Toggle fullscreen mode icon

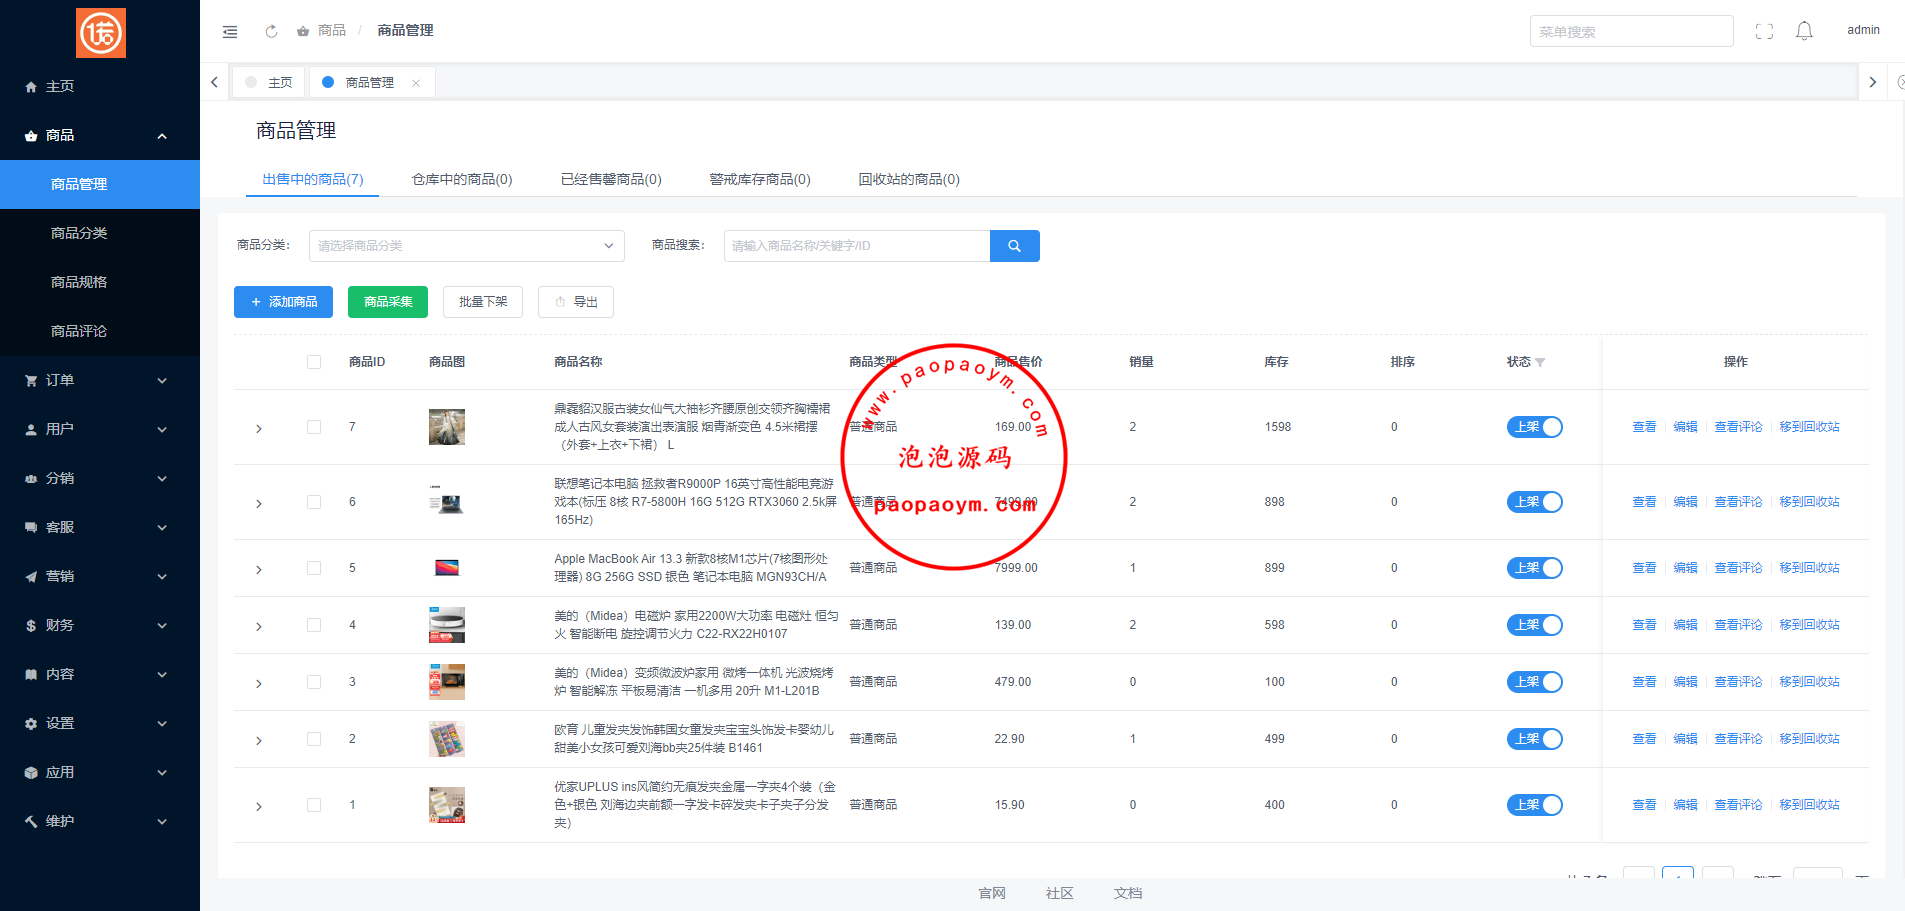[x=1764, y=32]
